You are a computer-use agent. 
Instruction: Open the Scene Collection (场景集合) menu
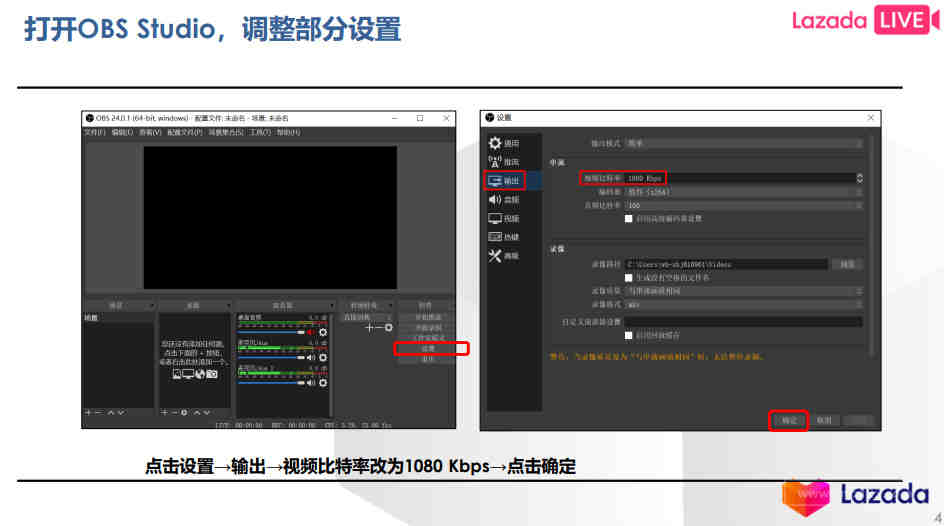tap(226, 132)
